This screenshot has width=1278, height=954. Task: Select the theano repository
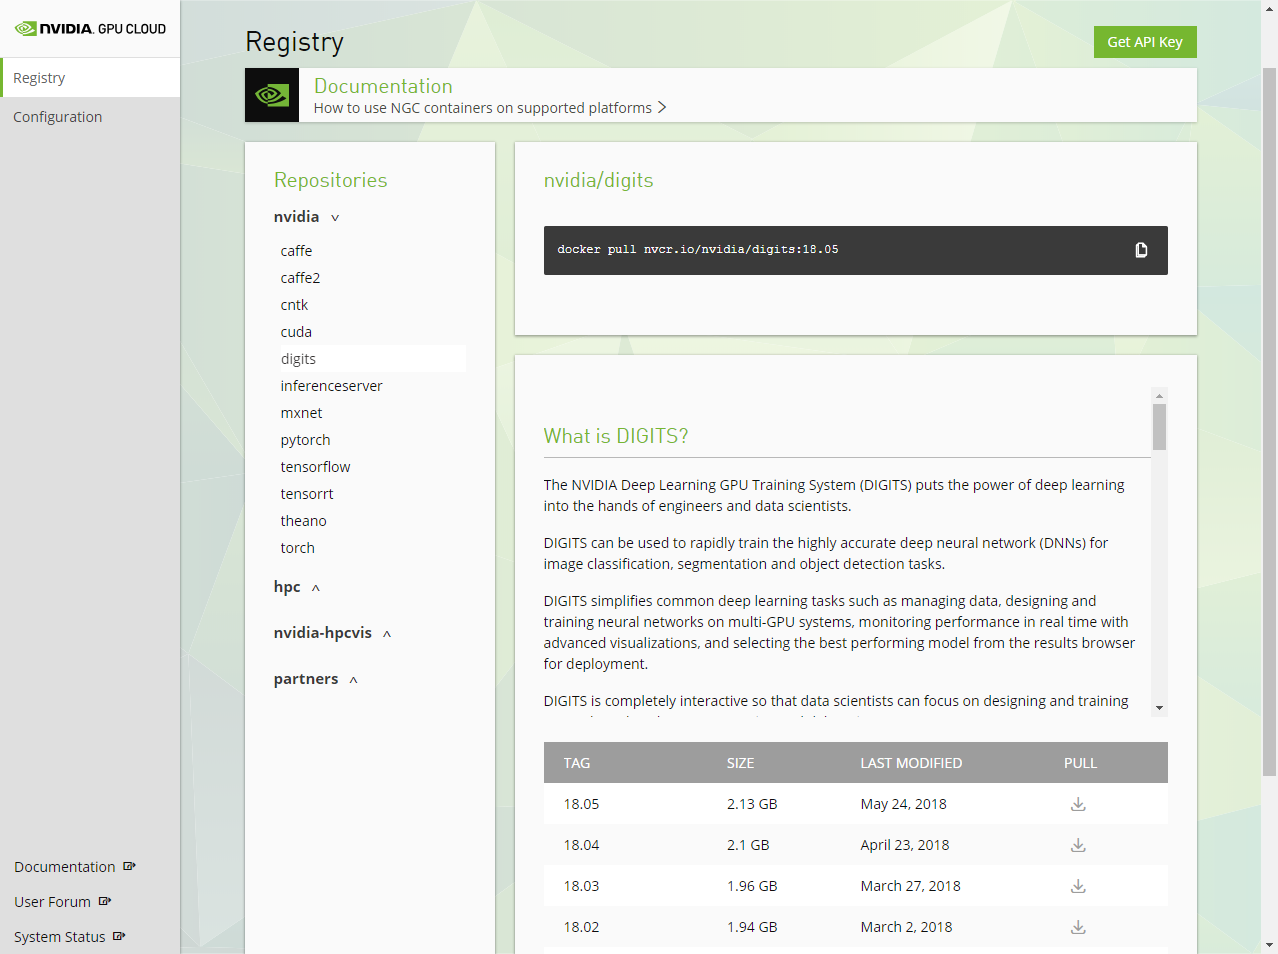[x=303, y=521]
